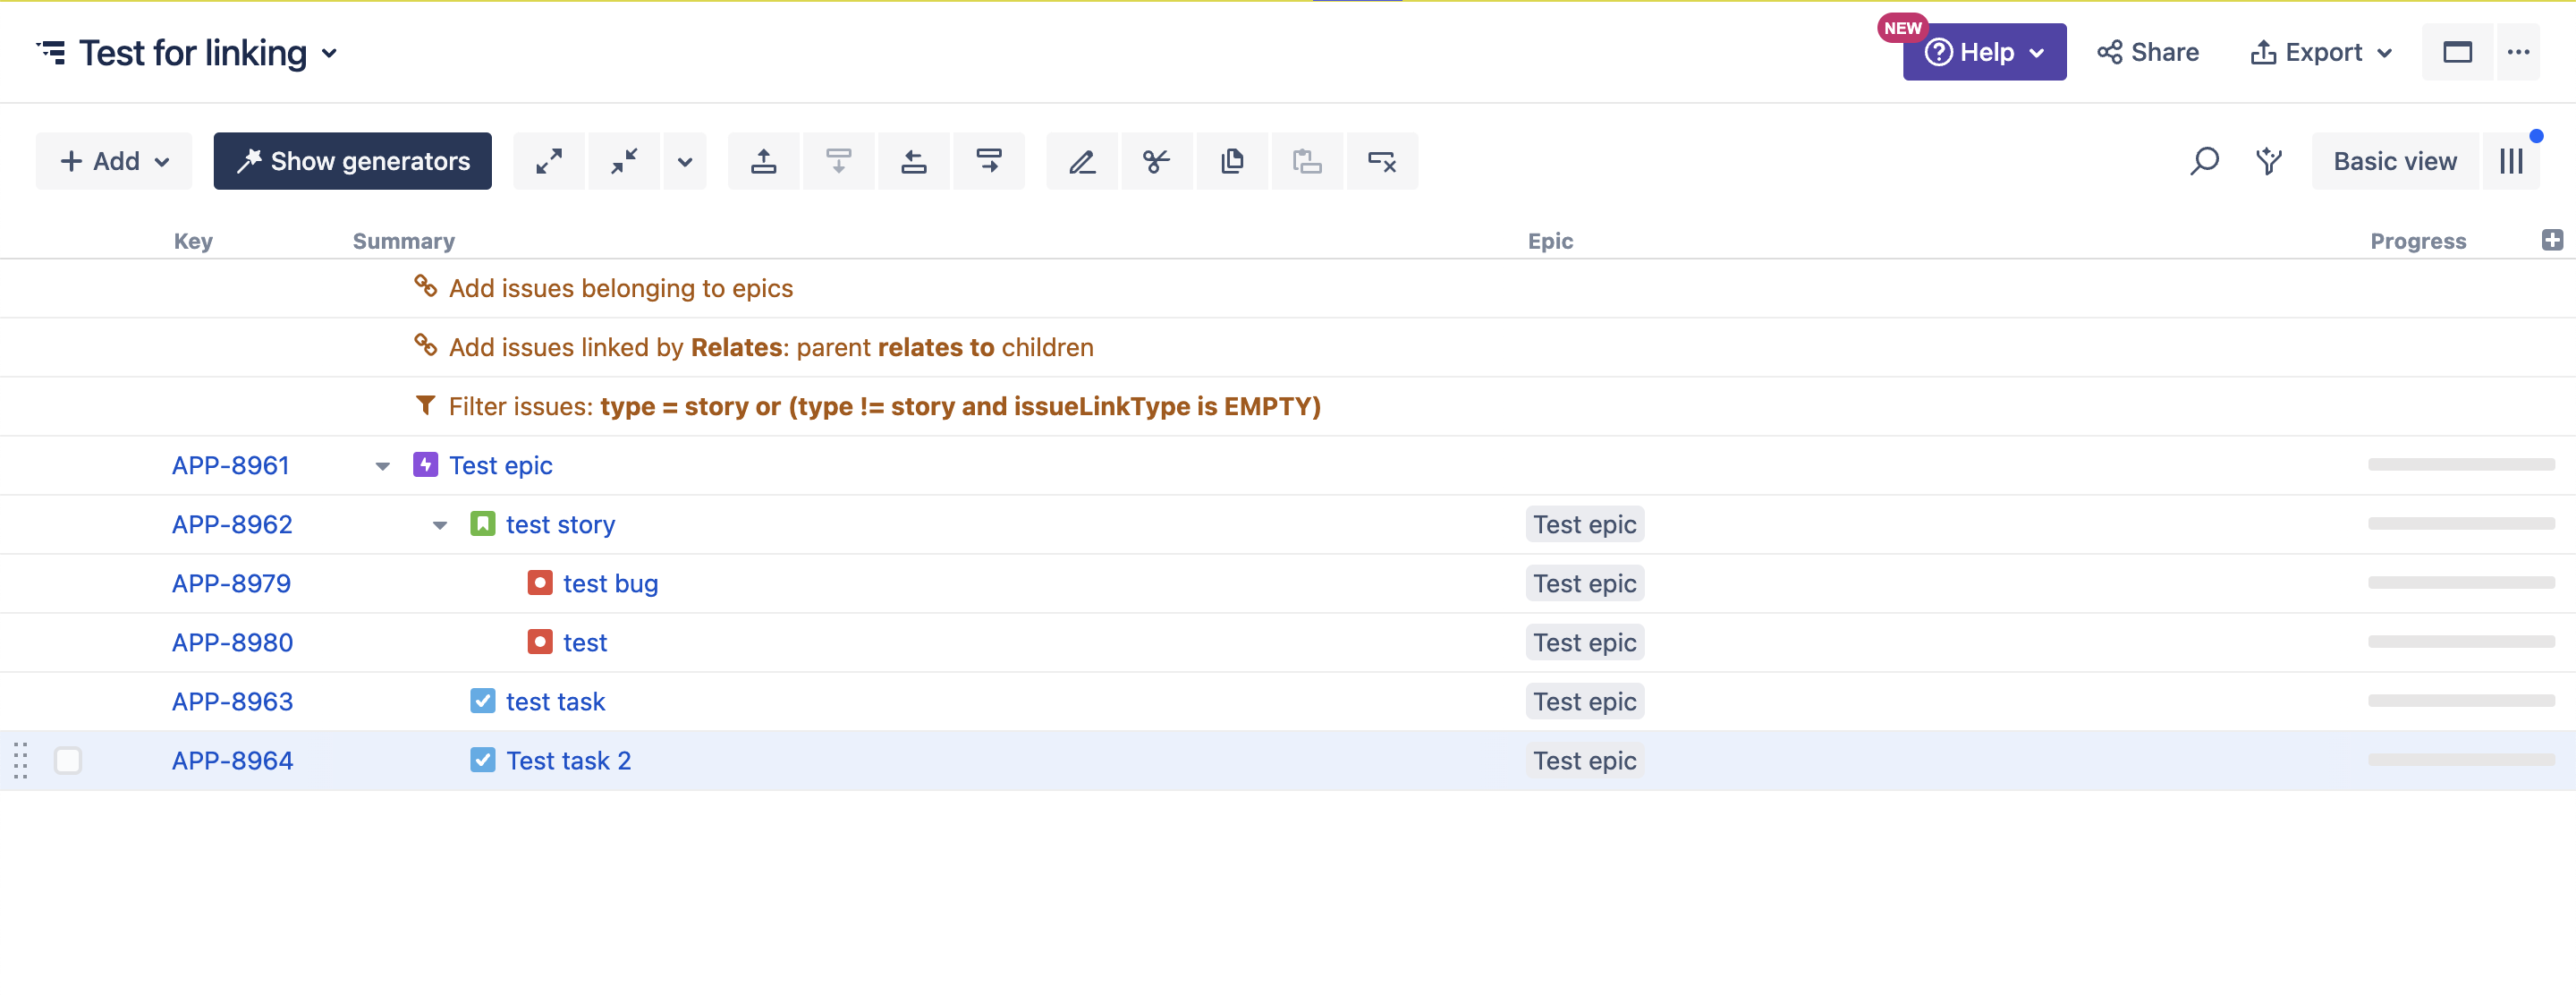
Task: Click the expand all rows icon
Action: pos(549,161)
